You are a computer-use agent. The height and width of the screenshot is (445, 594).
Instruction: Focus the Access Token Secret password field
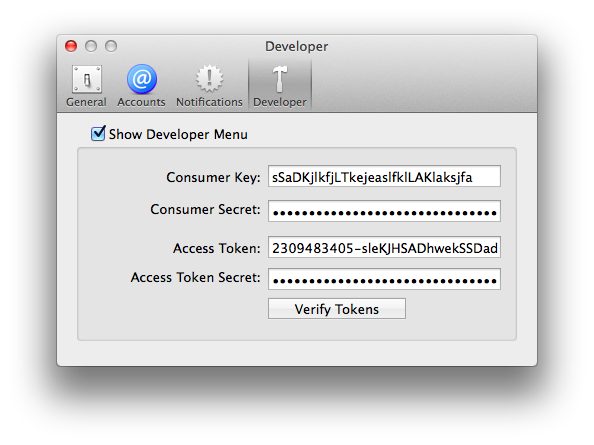point(384,279)
